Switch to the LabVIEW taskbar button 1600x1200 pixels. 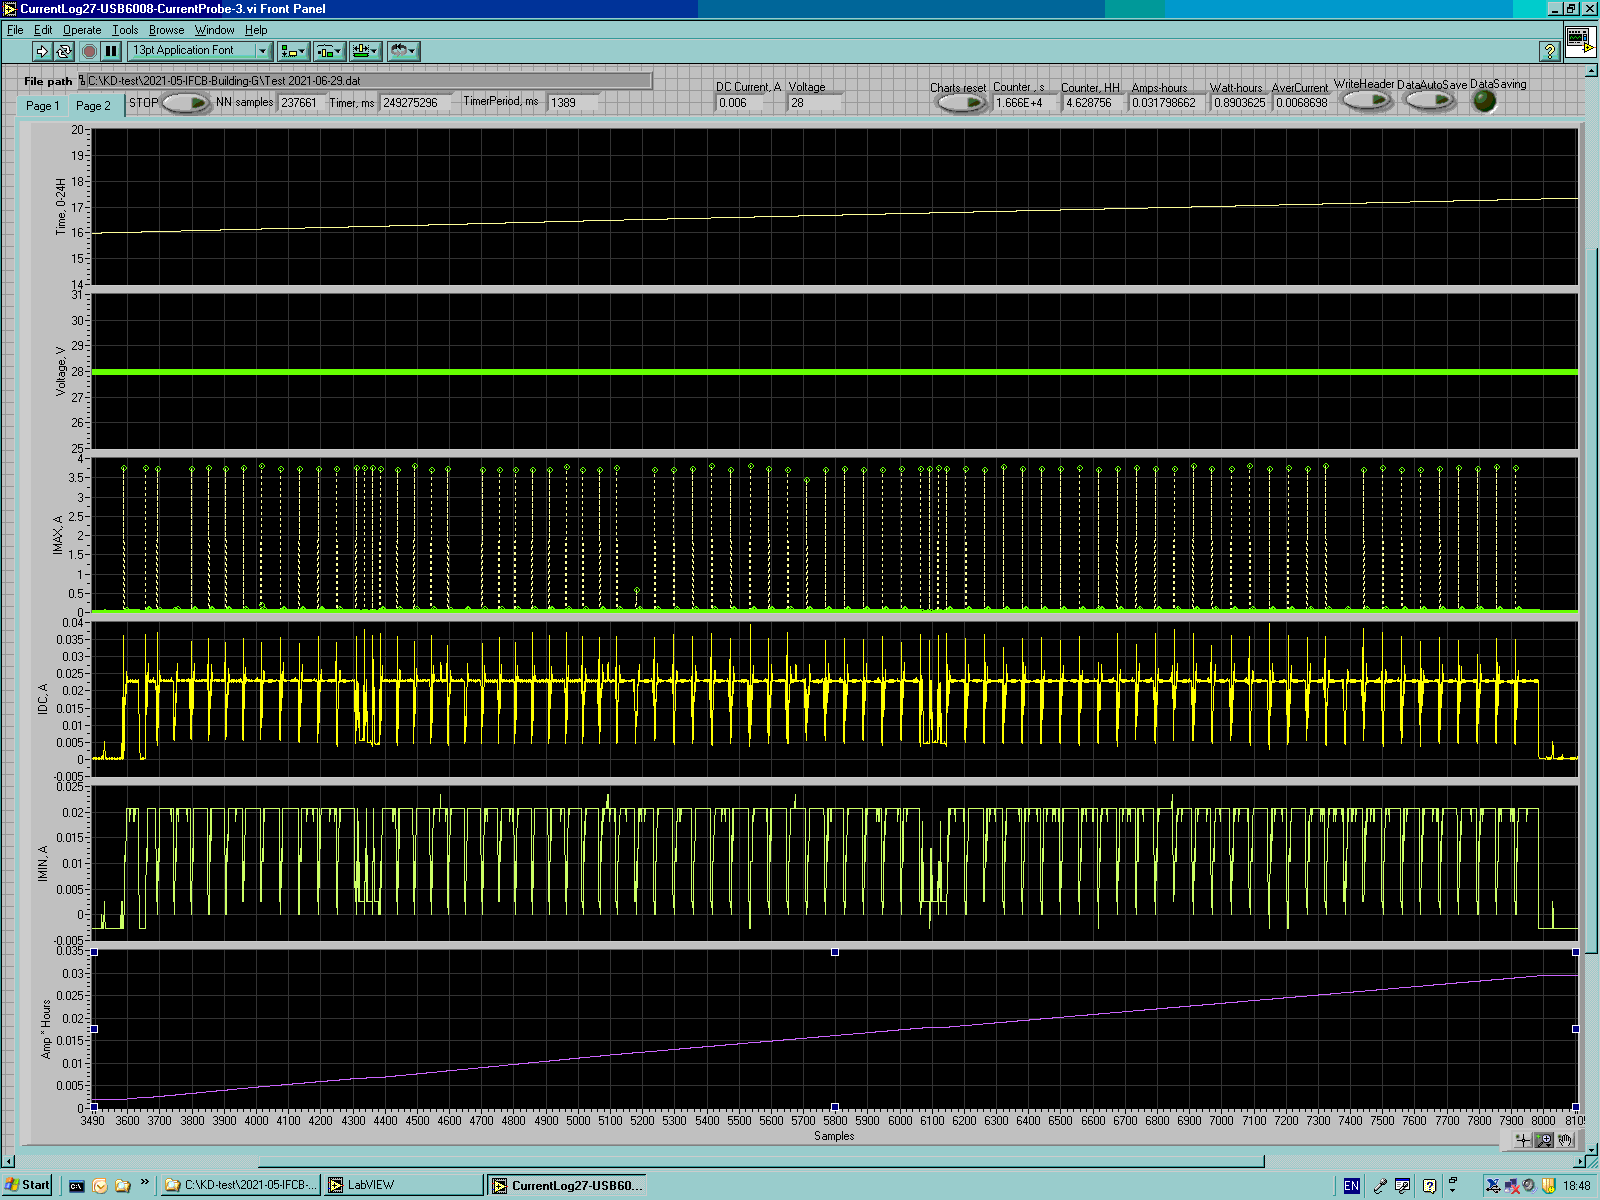coord(404,1185)
